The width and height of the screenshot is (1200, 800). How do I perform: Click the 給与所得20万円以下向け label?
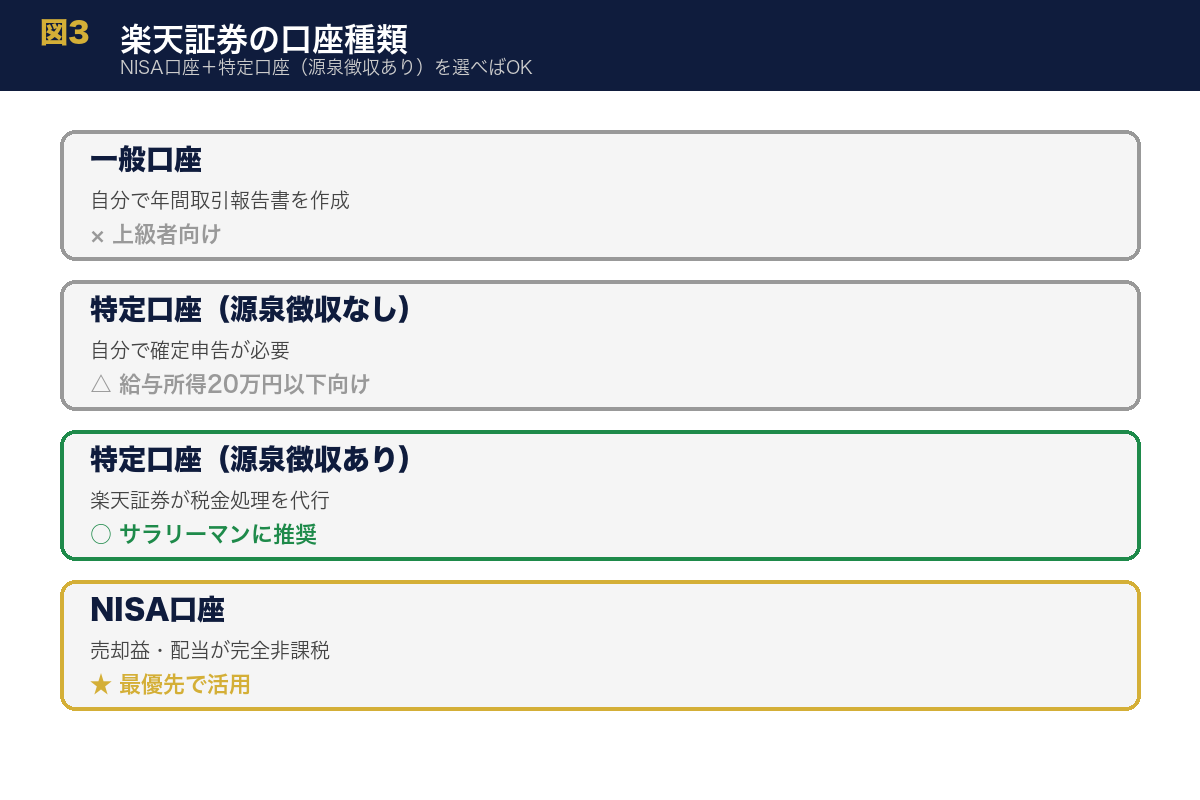pyautogui.click(x=244, y=384)
